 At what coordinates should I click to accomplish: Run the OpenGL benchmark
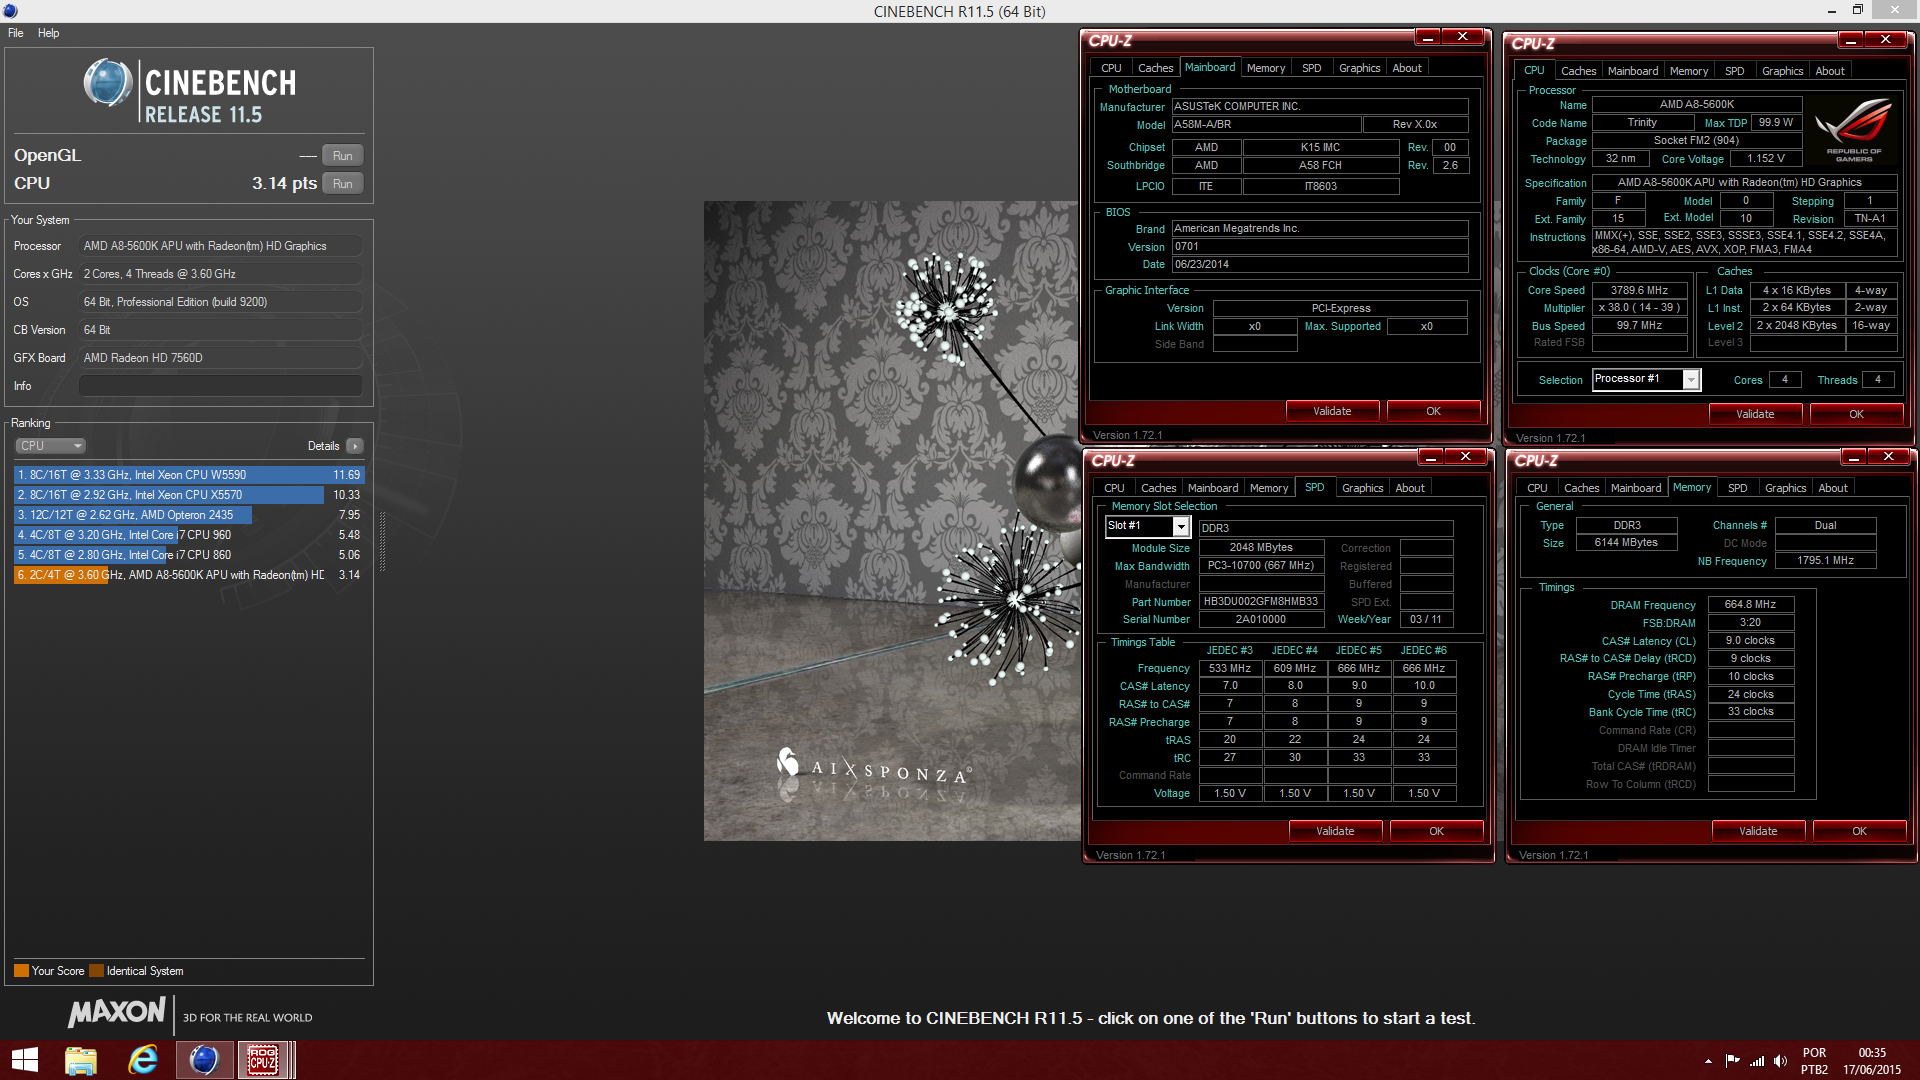[x=343, y=156]
